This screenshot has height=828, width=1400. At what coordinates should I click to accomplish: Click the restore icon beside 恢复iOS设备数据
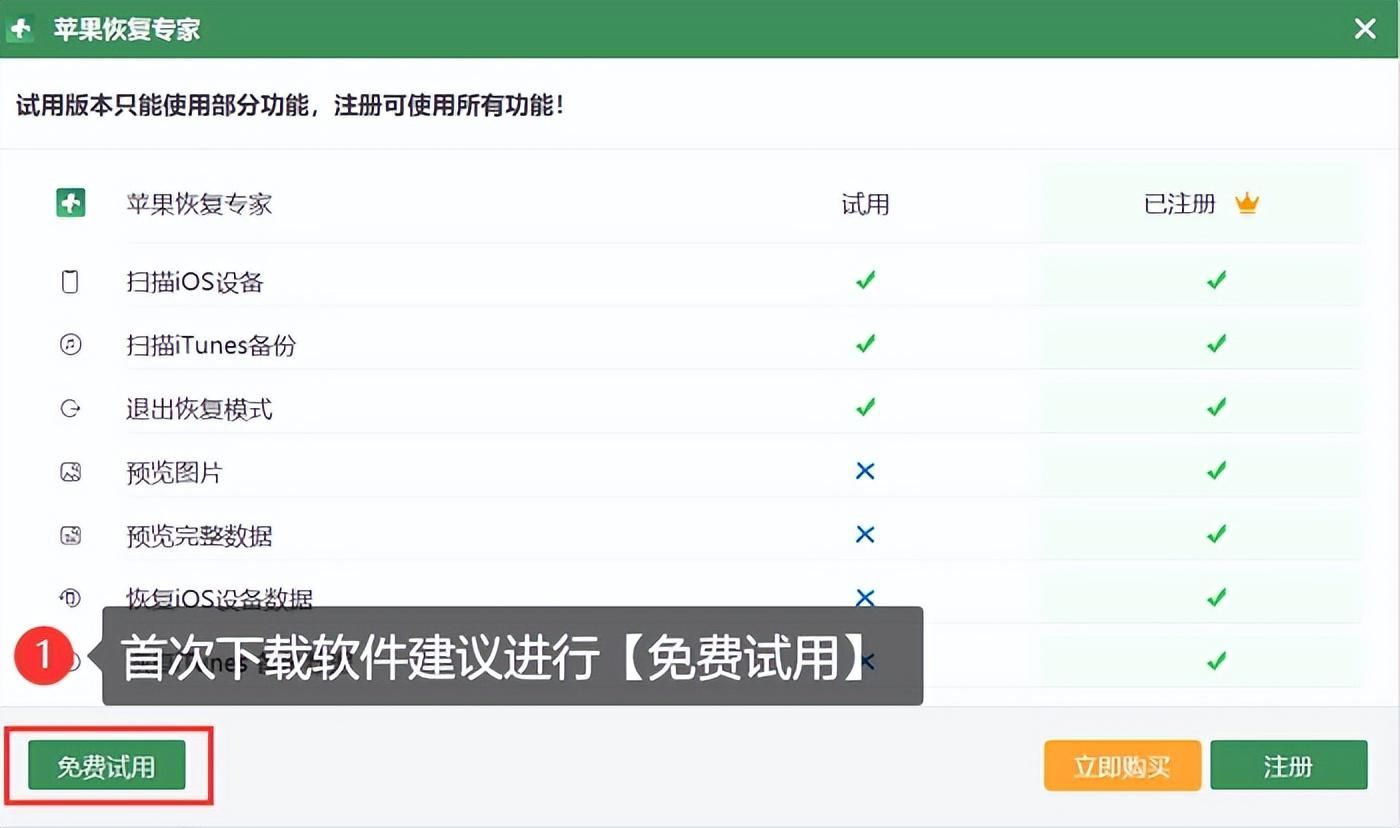70,598
